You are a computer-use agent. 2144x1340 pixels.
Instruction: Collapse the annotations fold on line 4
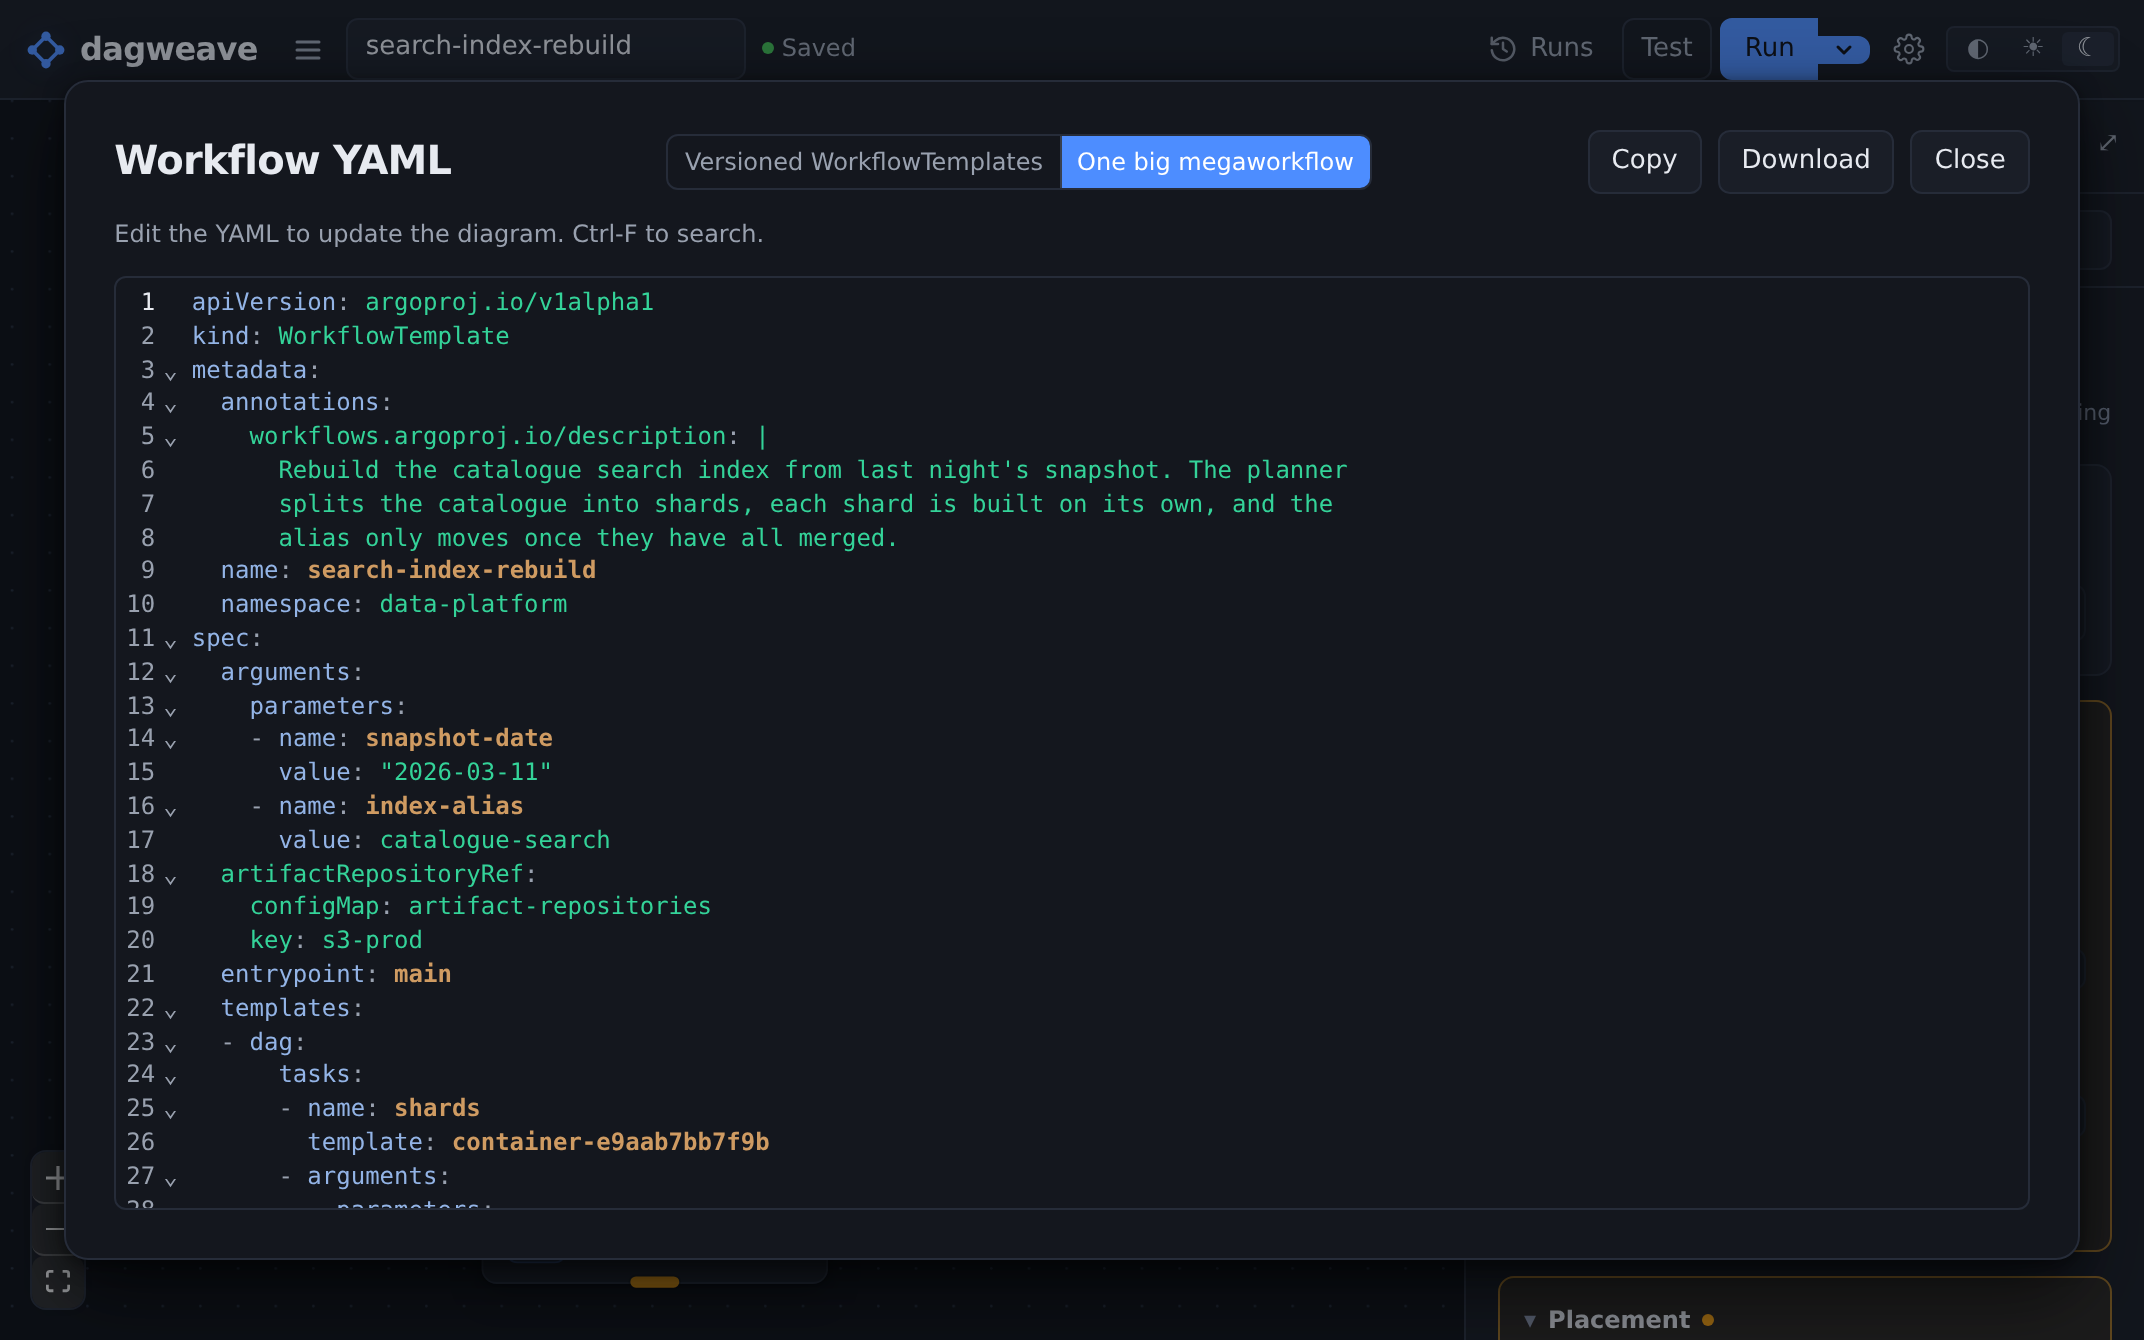171,406
